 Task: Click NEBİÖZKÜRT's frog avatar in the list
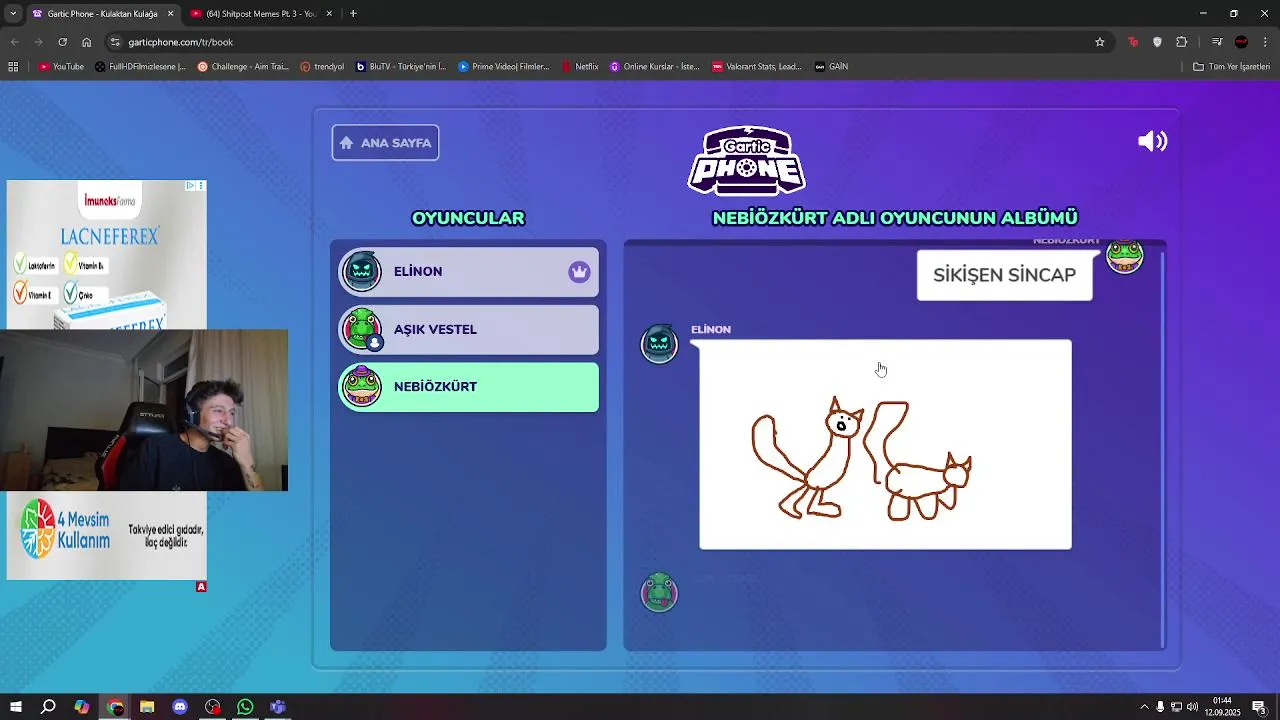pyautogui.click(x=361, y=387)
